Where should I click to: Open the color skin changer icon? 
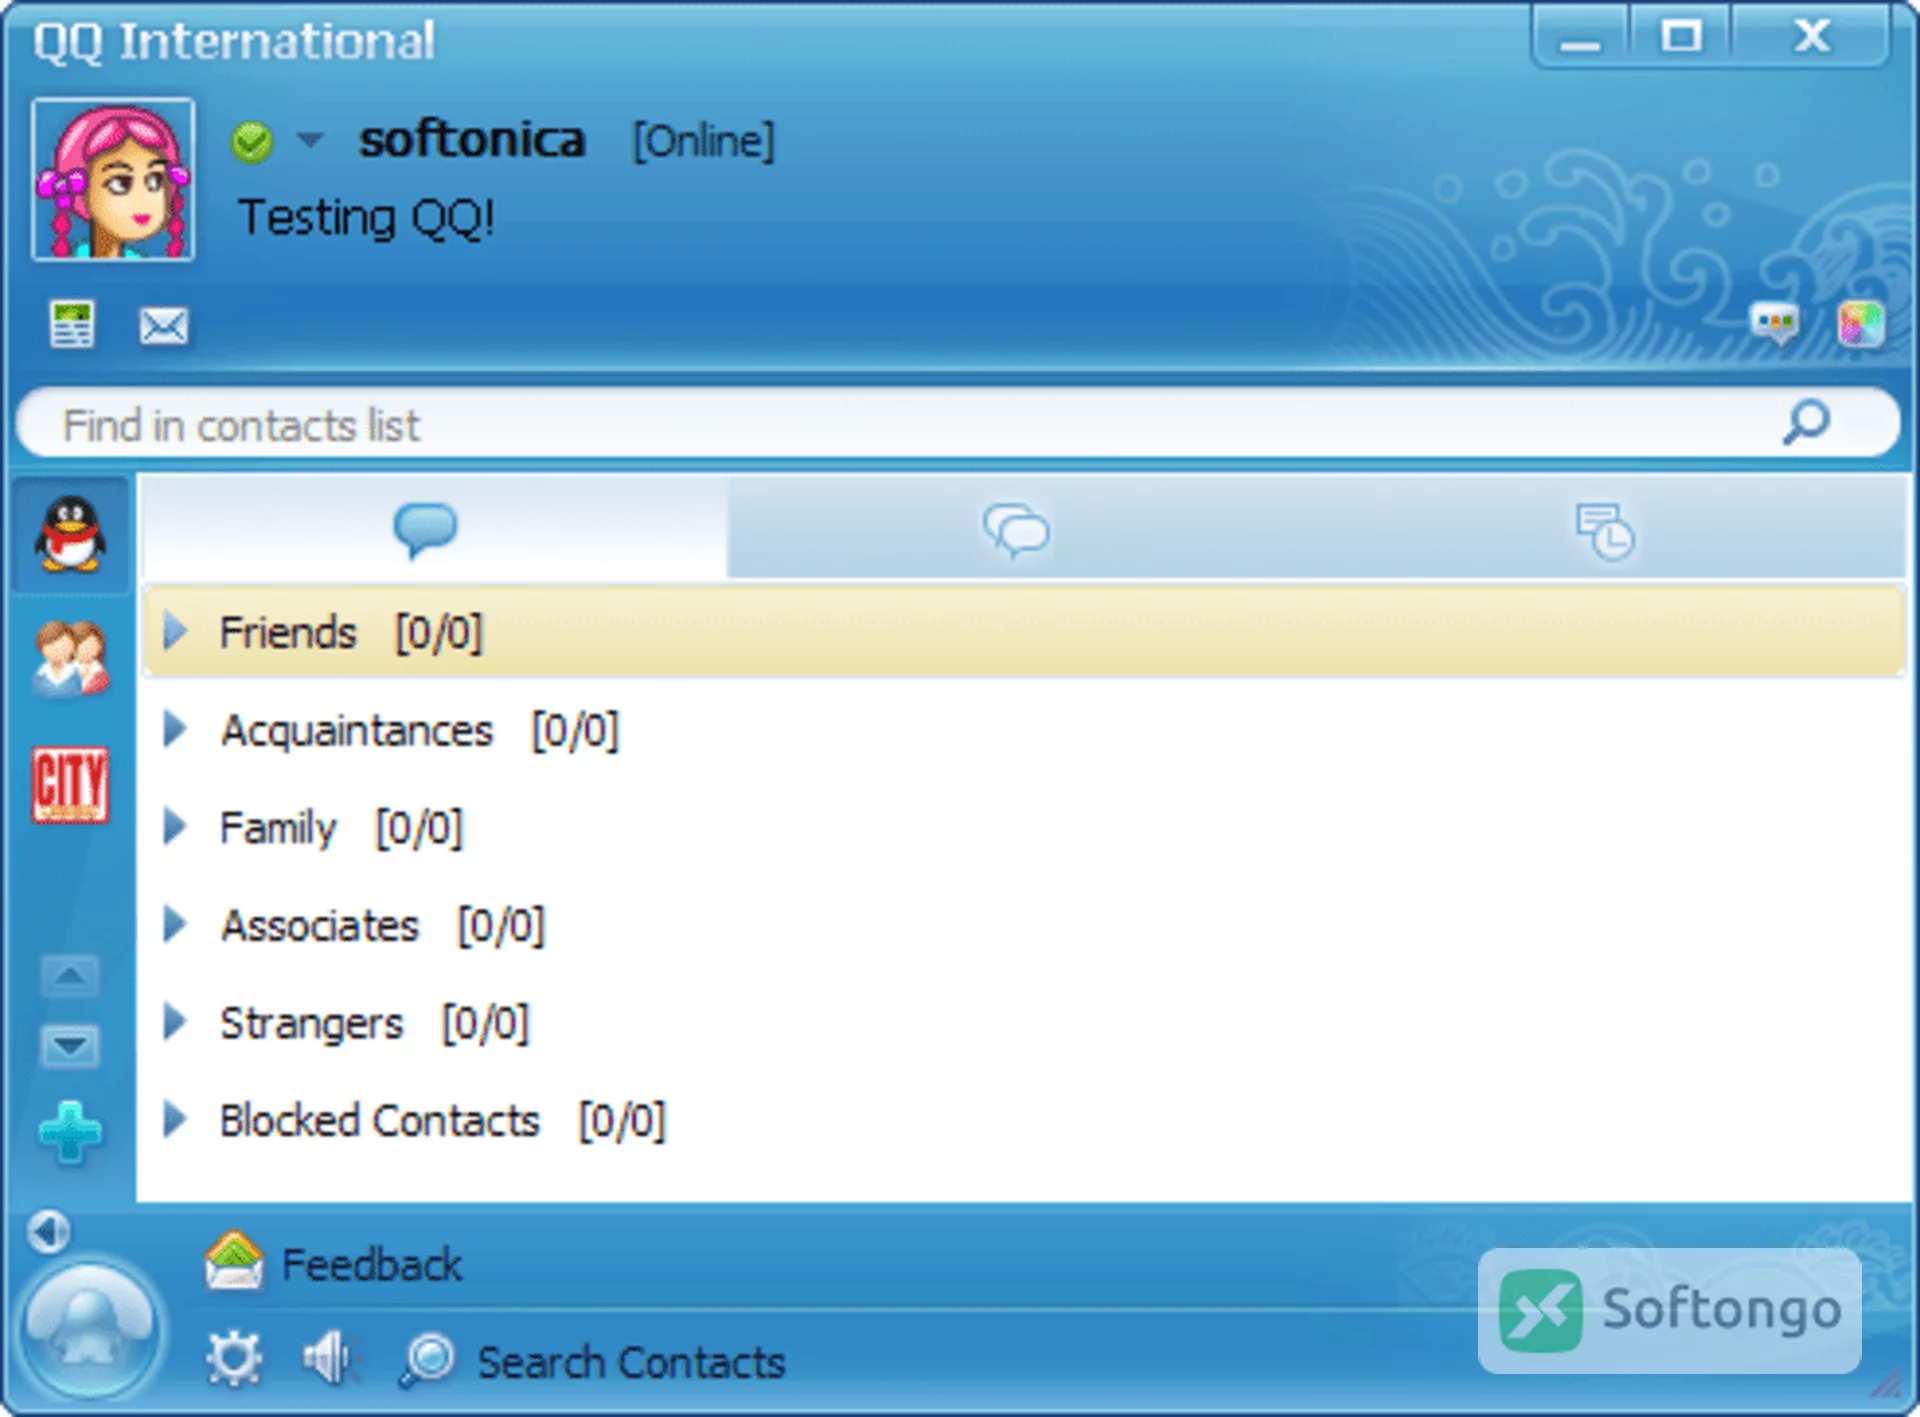[x=1861, y=324]
